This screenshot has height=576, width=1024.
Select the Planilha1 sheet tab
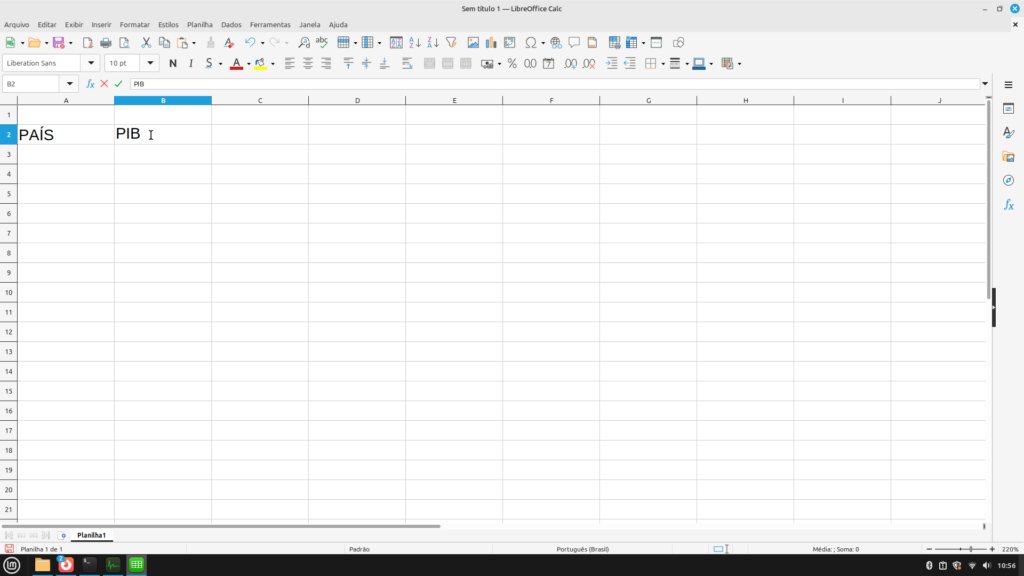(91, 535)
